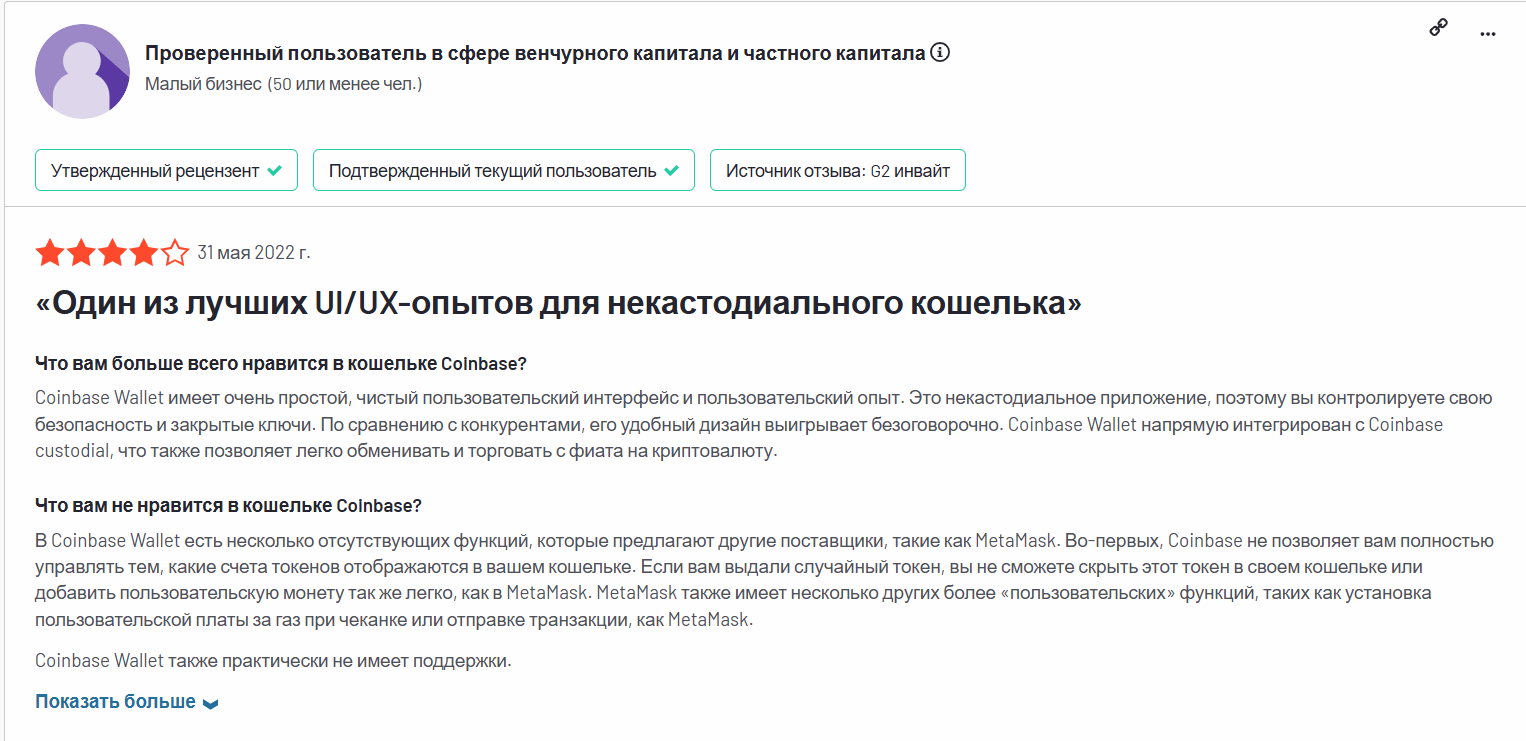Click heading 'Что вам больше всего нравится в кошельке Coinbase?'

pos(281,362)
